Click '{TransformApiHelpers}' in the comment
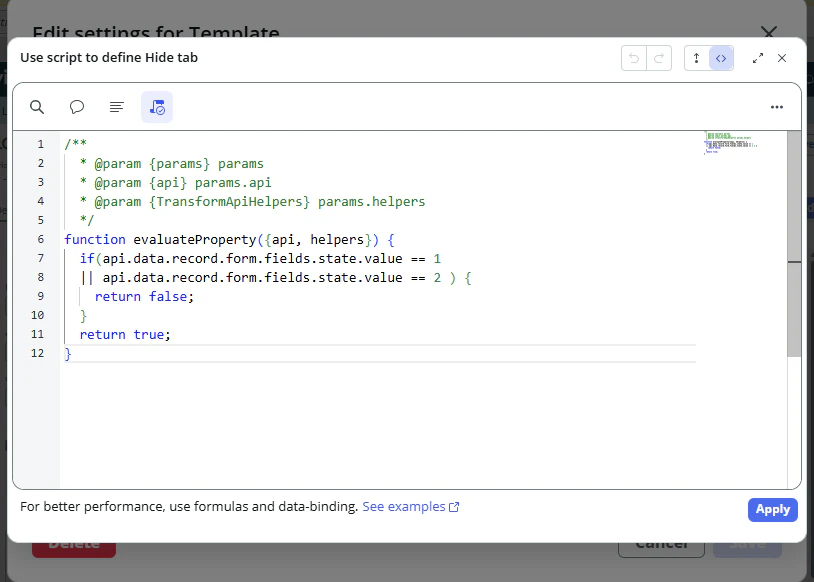The image size is (814, 582). (229, 201)
